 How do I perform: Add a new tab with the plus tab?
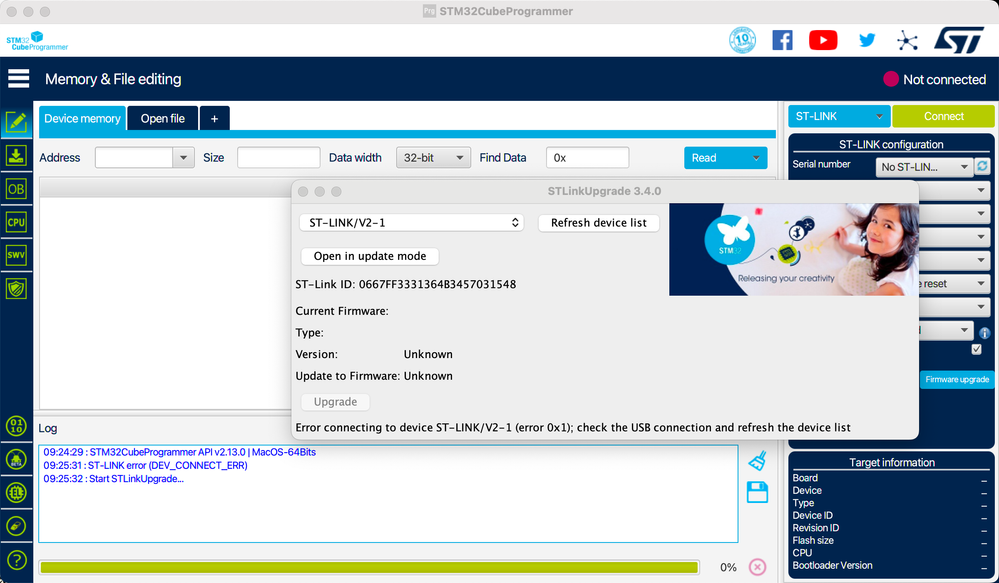click(215, 119)
